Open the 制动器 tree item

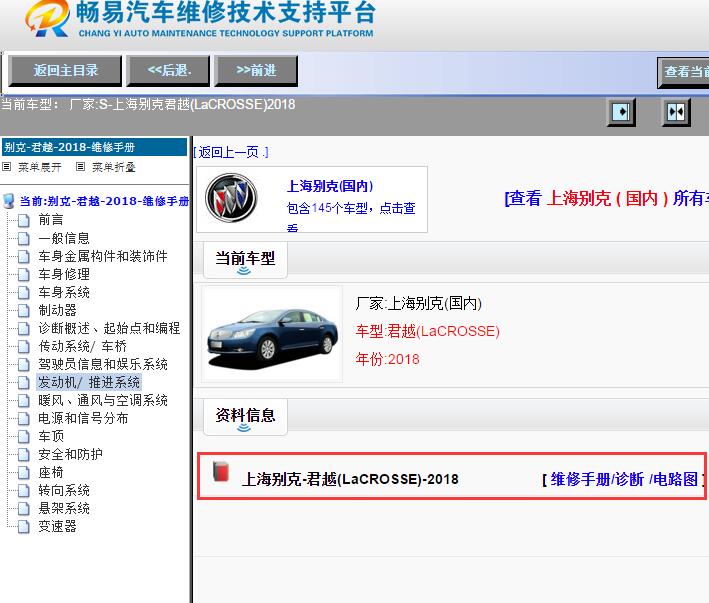click(57, 310)
